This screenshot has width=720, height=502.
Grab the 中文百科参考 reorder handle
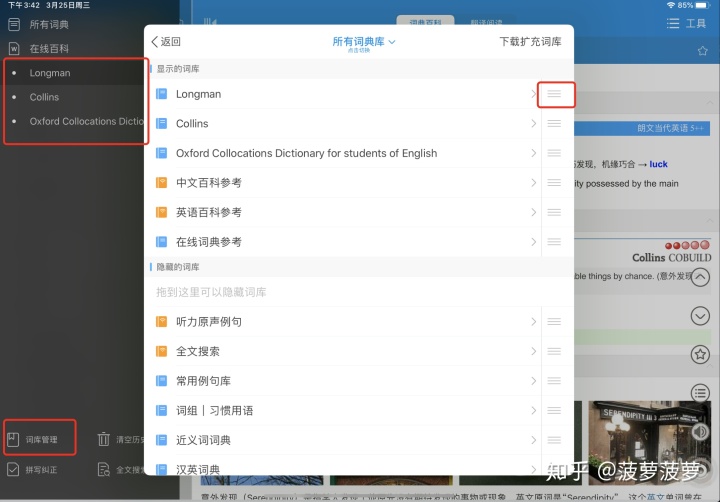[554, 183]
